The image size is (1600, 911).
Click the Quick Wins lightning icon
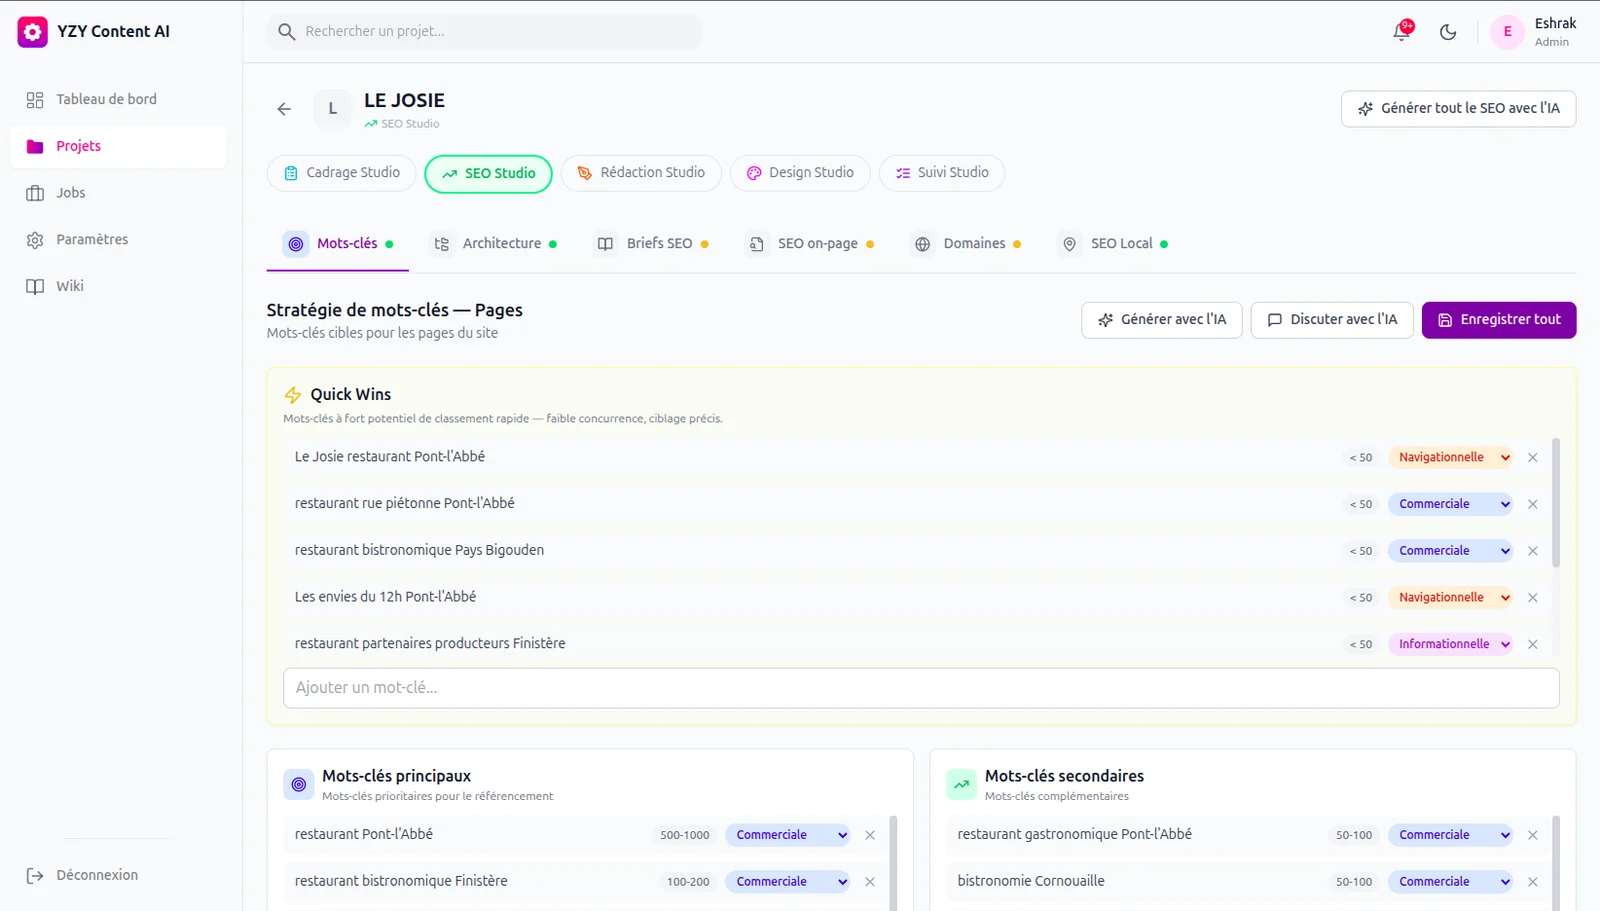coord(293,395)
